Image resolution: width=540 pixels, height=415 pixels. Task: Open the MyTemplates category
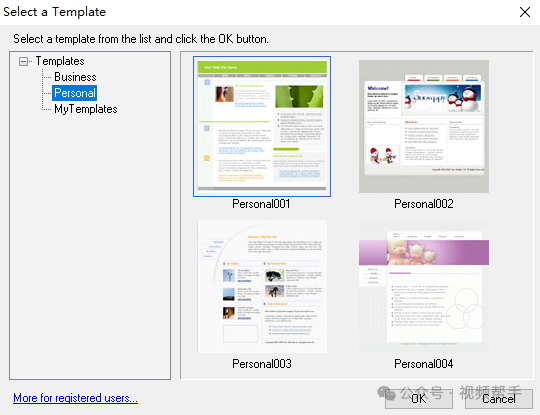click(85, 109)
